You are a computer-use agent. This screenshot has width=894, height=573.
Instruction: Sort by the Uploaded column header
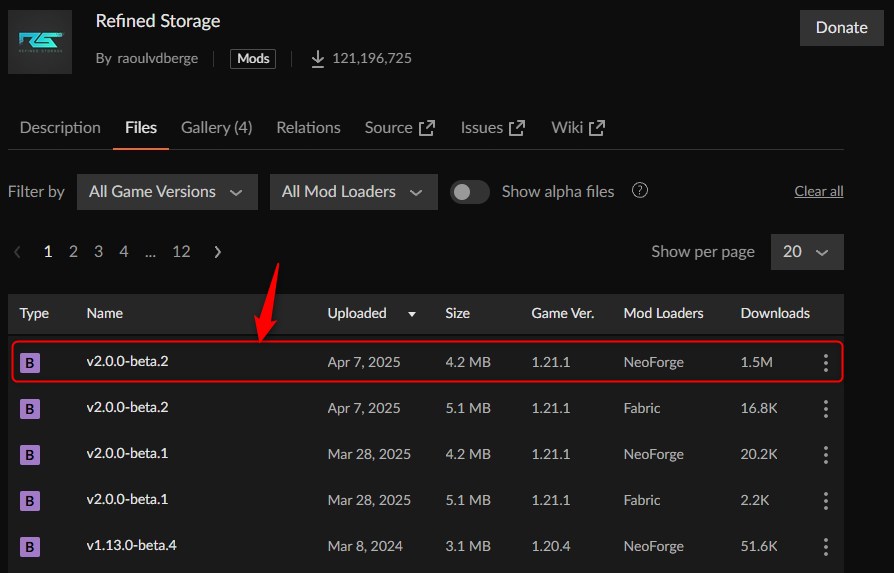tap(371, 313)
